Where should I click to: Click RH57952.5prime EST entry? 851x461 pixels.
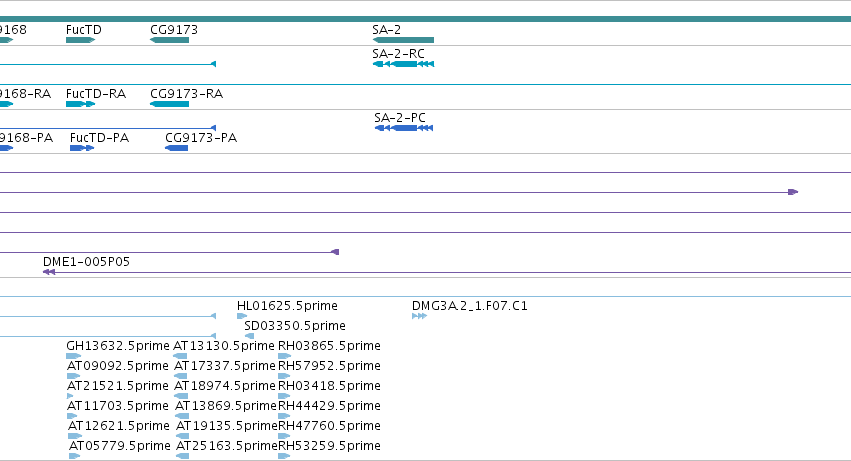coord(329,366)
